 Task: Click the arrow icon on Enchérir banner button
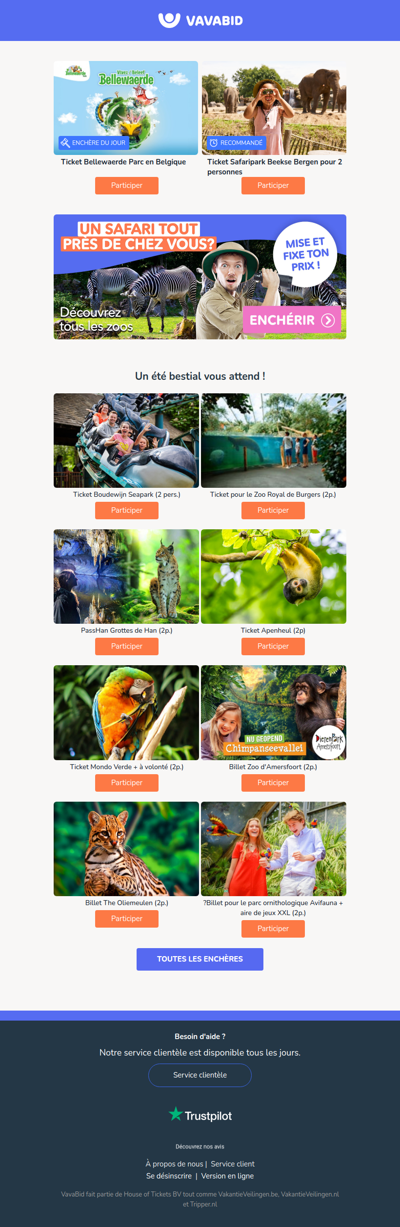coord(328,320)
